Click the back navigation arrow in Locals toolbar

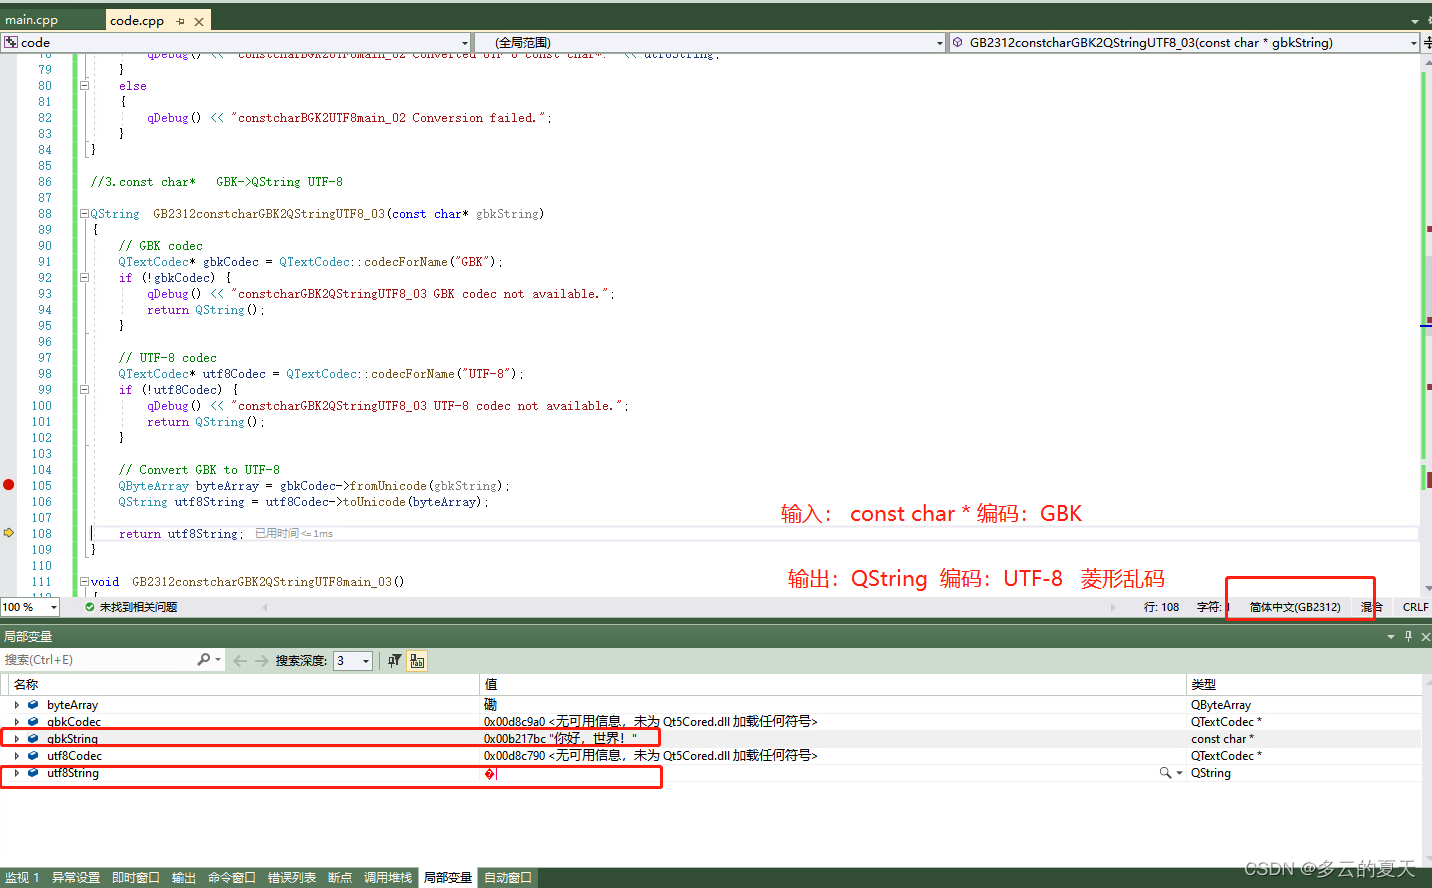(240, 660)
